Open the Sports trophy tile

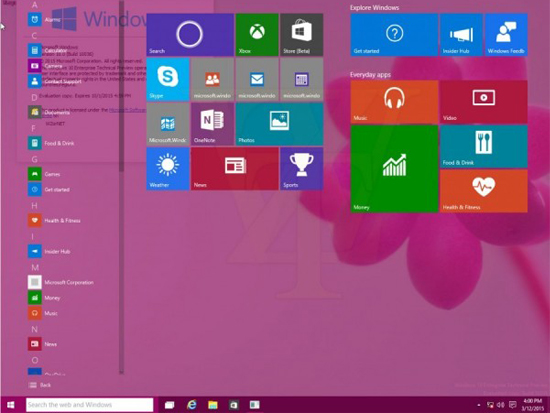[302, 169]
